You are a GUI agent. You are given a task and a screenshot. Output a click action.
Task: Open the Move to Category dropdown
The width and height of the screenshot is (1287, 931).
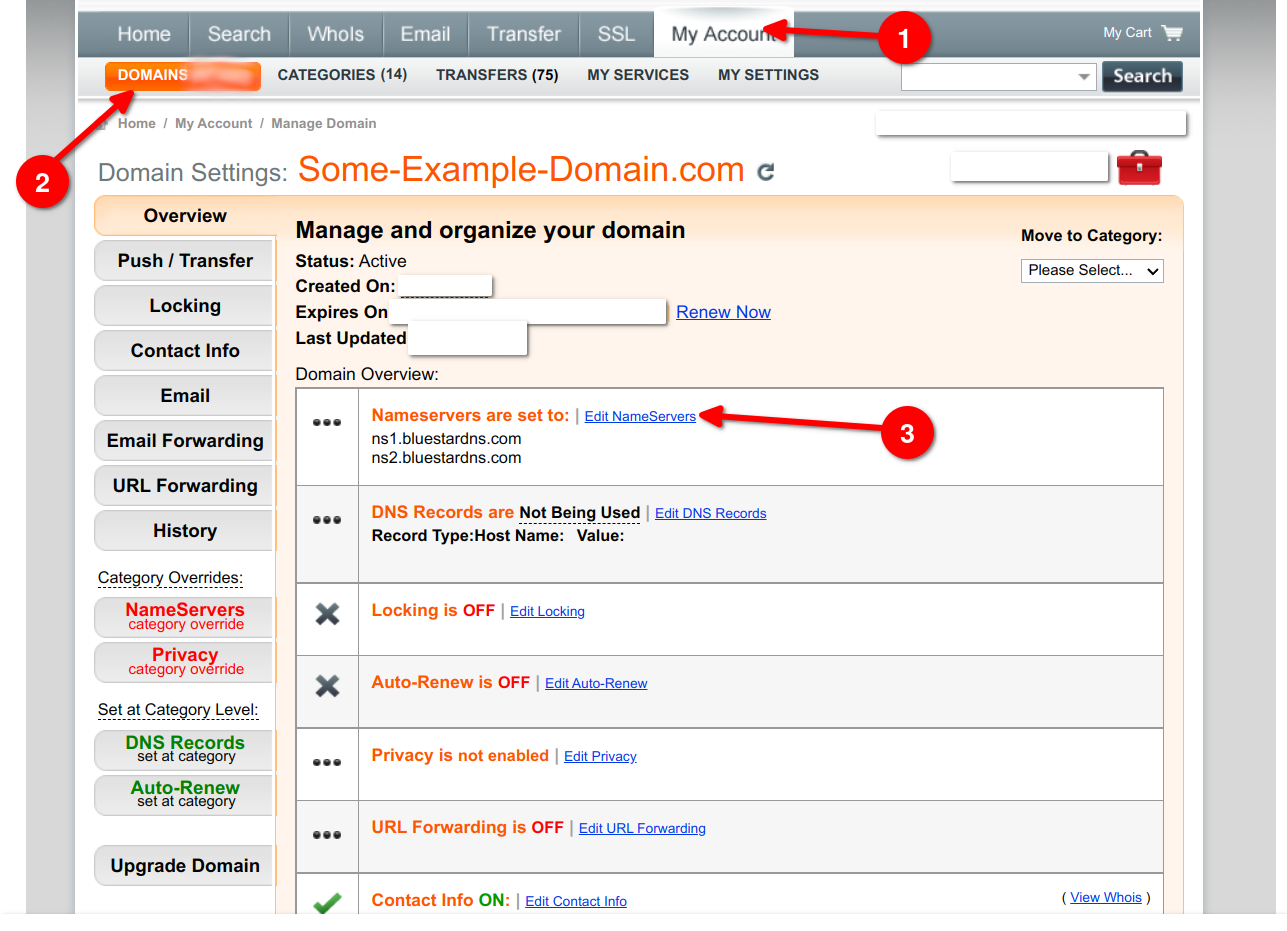pos(1092,271)
